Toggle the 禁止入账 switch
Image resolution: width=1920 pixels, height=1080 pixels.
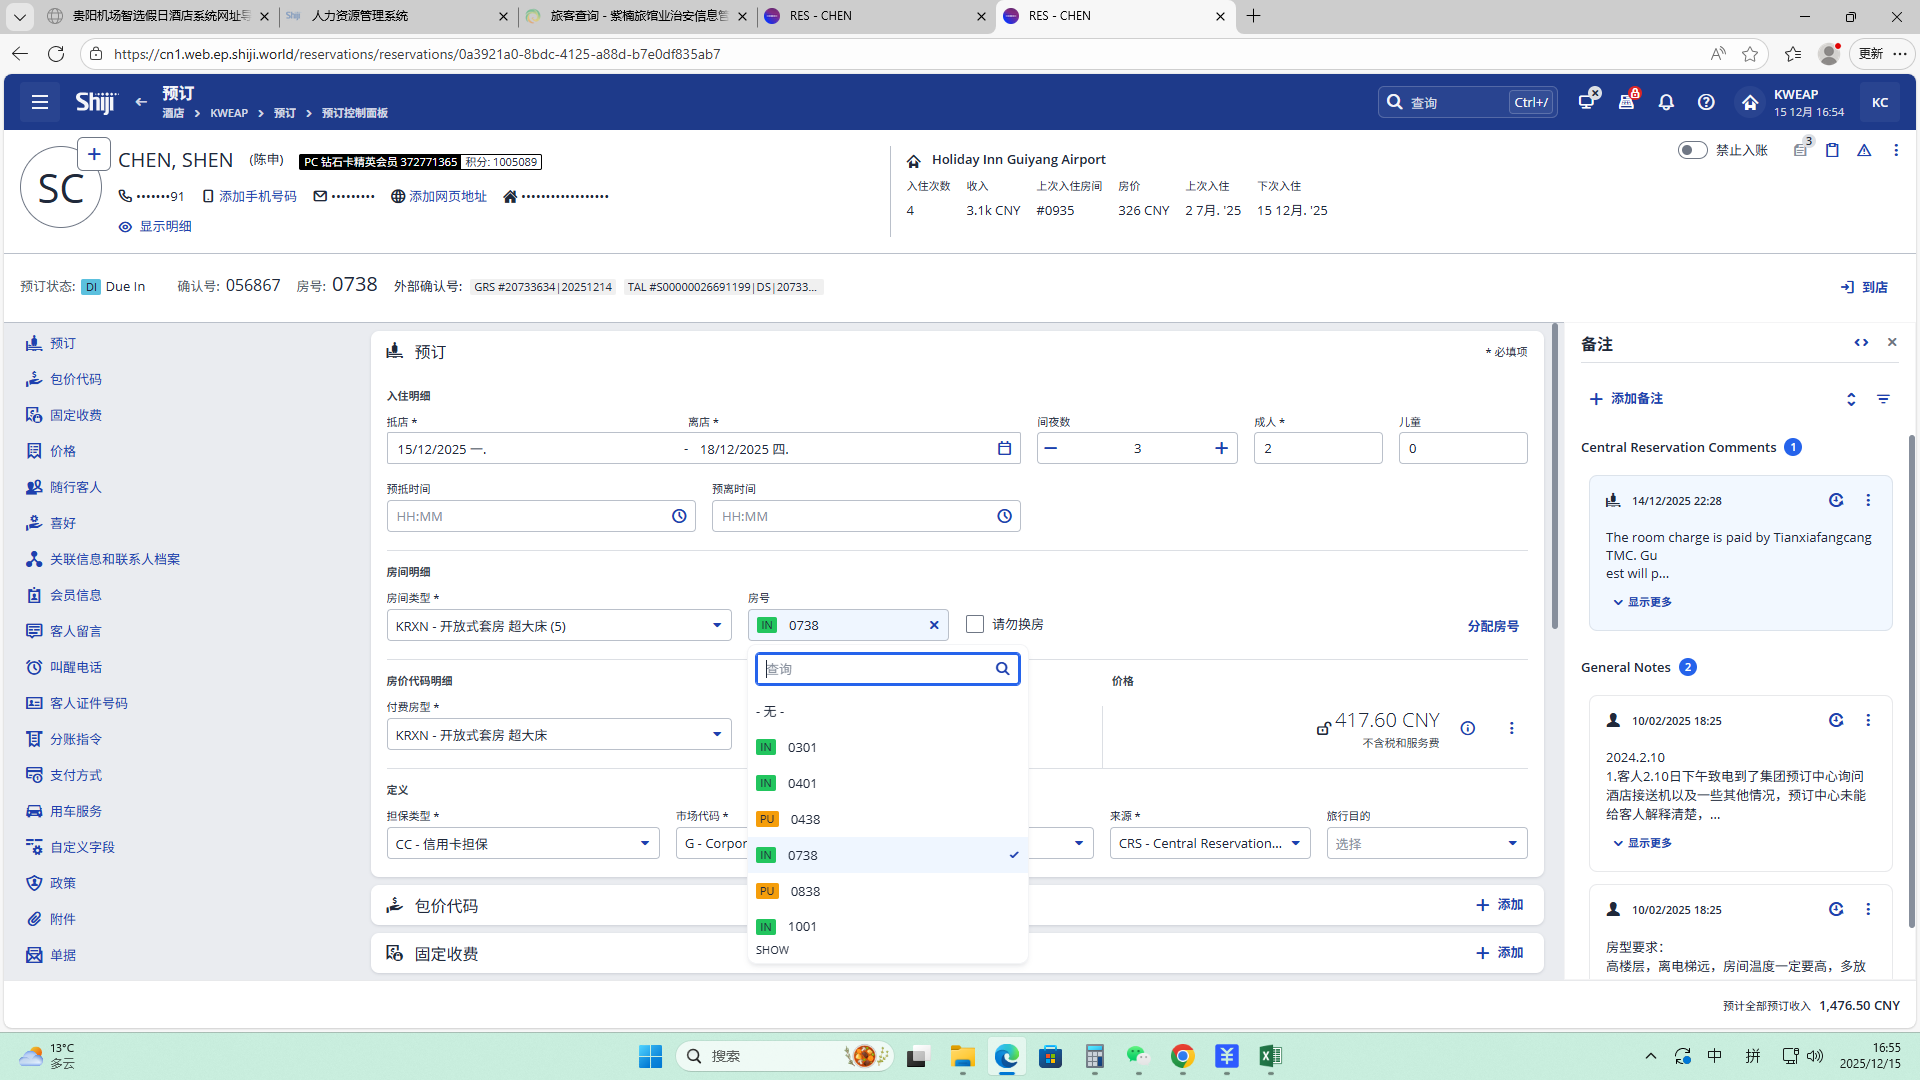tap(1692, 150)
